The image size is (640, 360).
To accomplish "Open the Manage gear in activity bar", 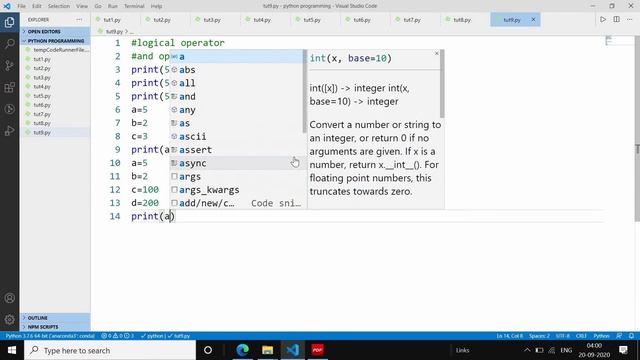I will pyautogui.click(x=9, y=320).
